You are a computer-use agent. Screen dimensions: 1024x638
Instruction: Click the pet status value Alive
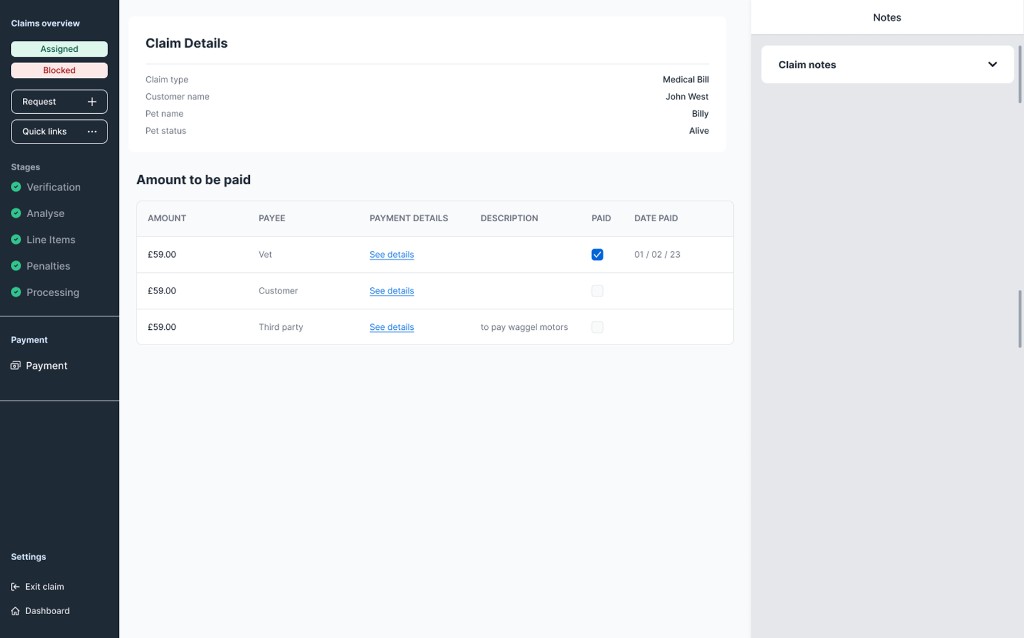699,131
